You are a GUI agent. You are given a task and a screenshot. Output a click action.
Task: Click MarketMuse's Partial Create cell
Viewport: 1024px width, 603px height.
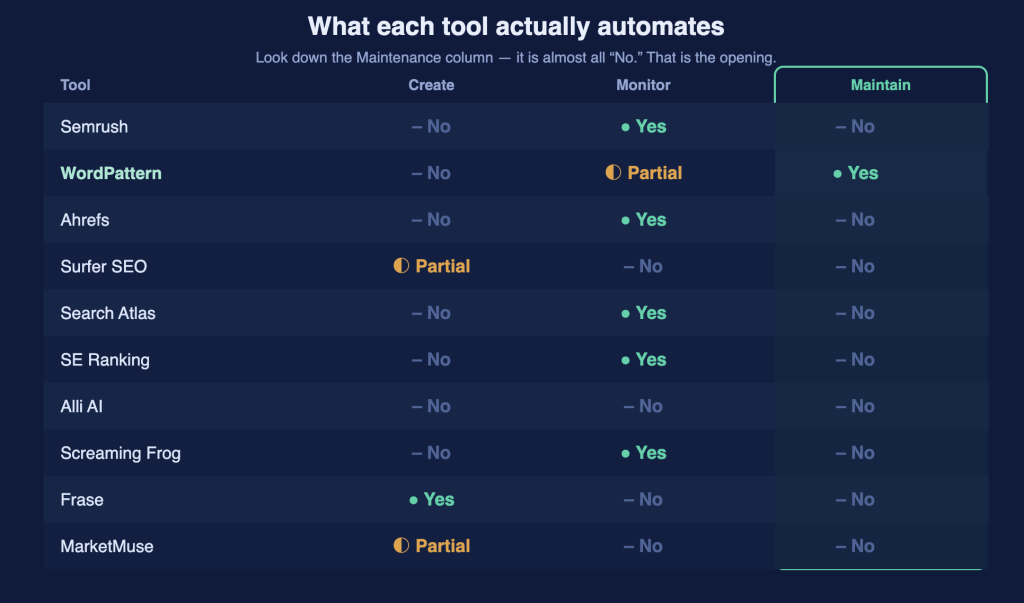[x=431, y=546]
